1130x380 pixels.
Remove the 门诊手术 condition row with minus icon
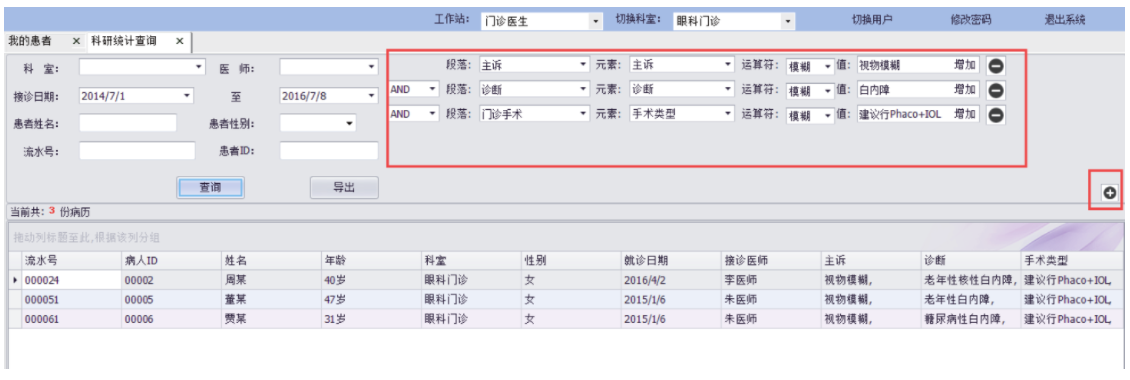(995, 115)
